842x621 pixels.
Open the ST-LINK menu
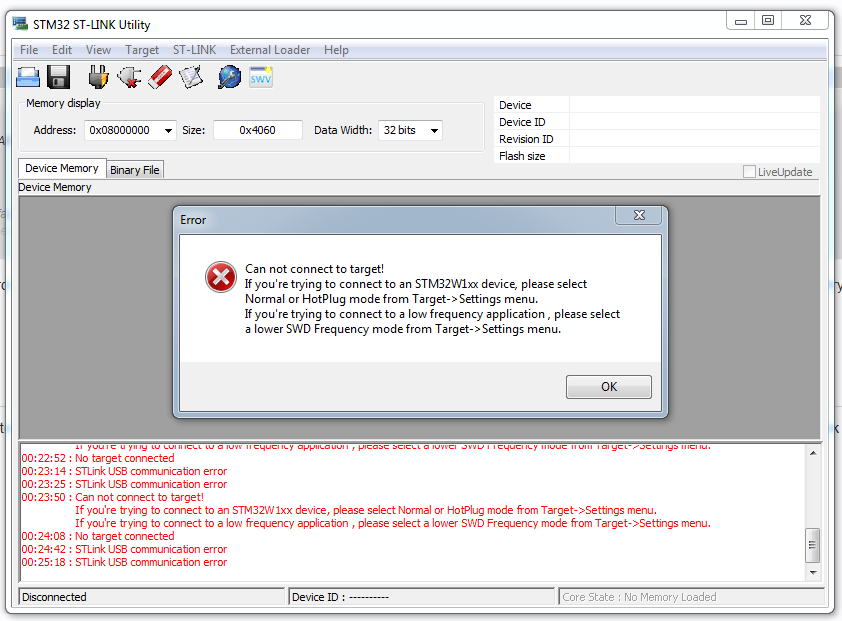point(194,50)
